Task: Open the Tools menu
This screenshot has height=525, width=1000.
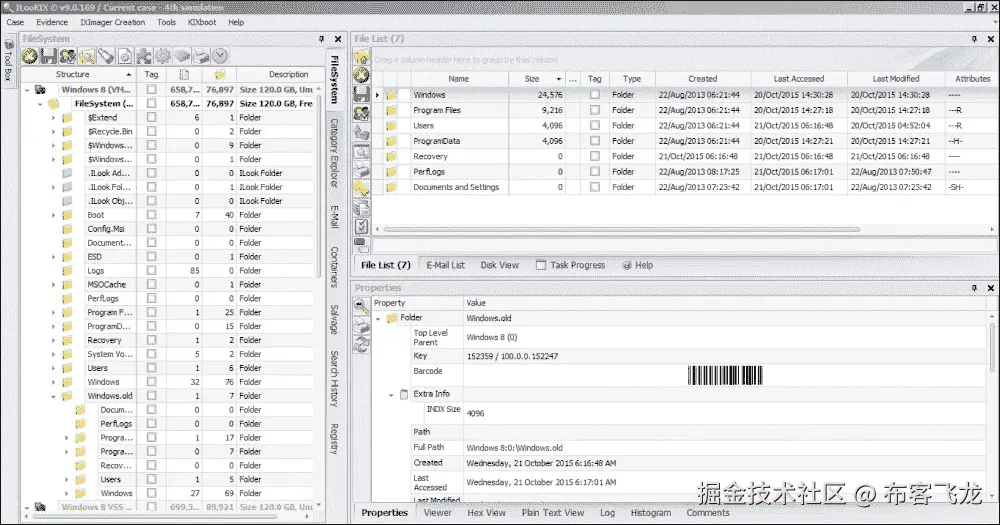Action: click(x=166, y=22)
